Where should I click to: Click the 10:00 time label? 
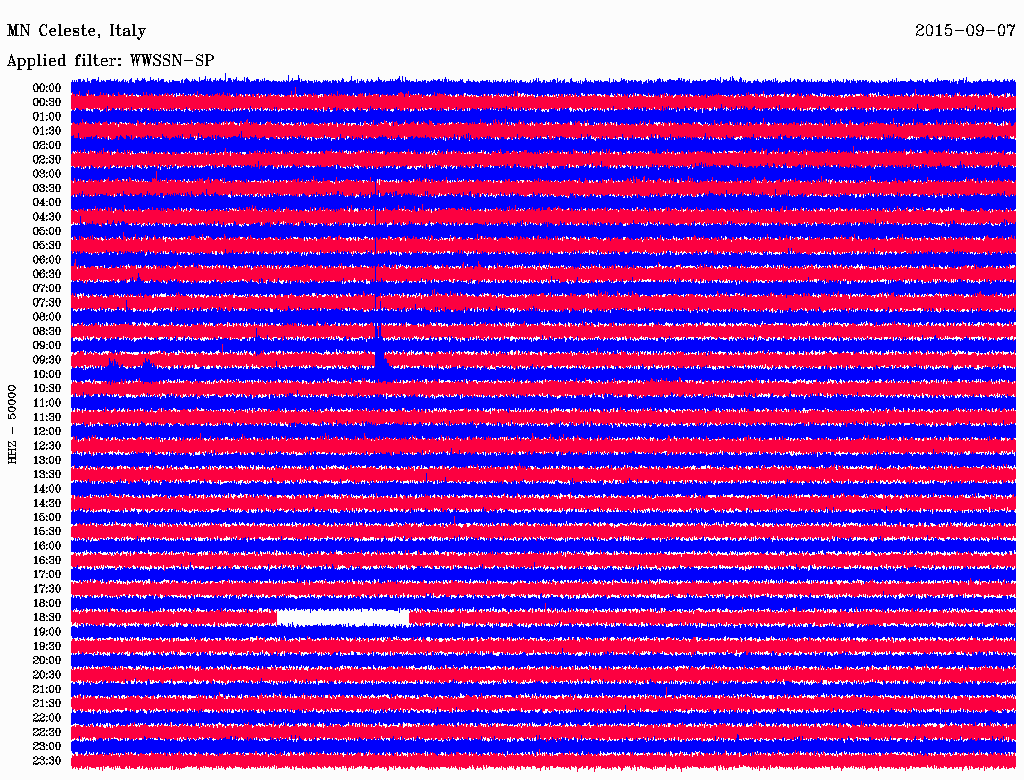point(47,374)
